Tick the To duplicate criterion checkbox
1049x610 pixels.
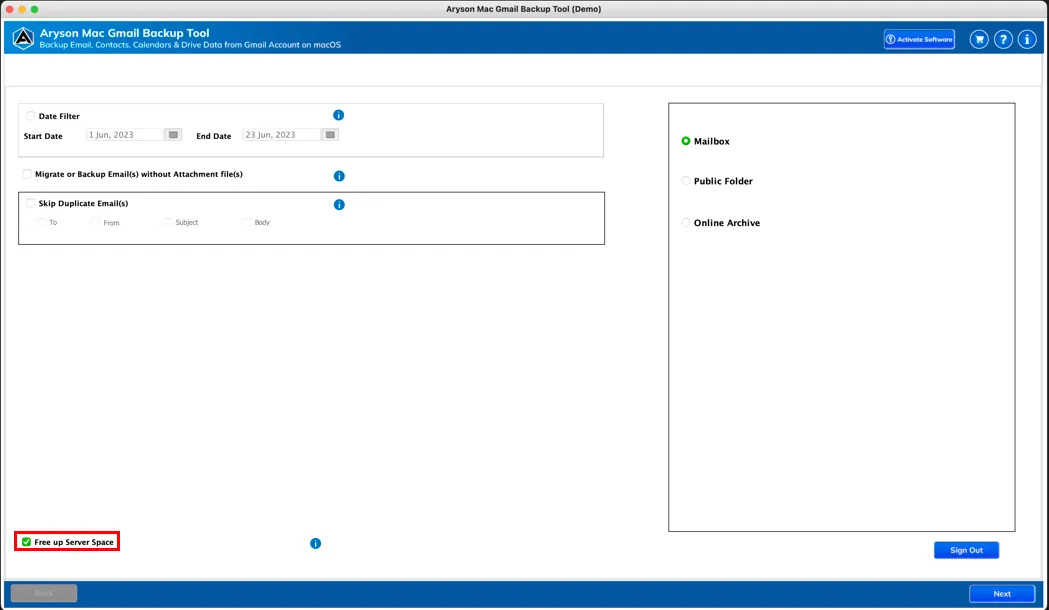click(41, 223)
